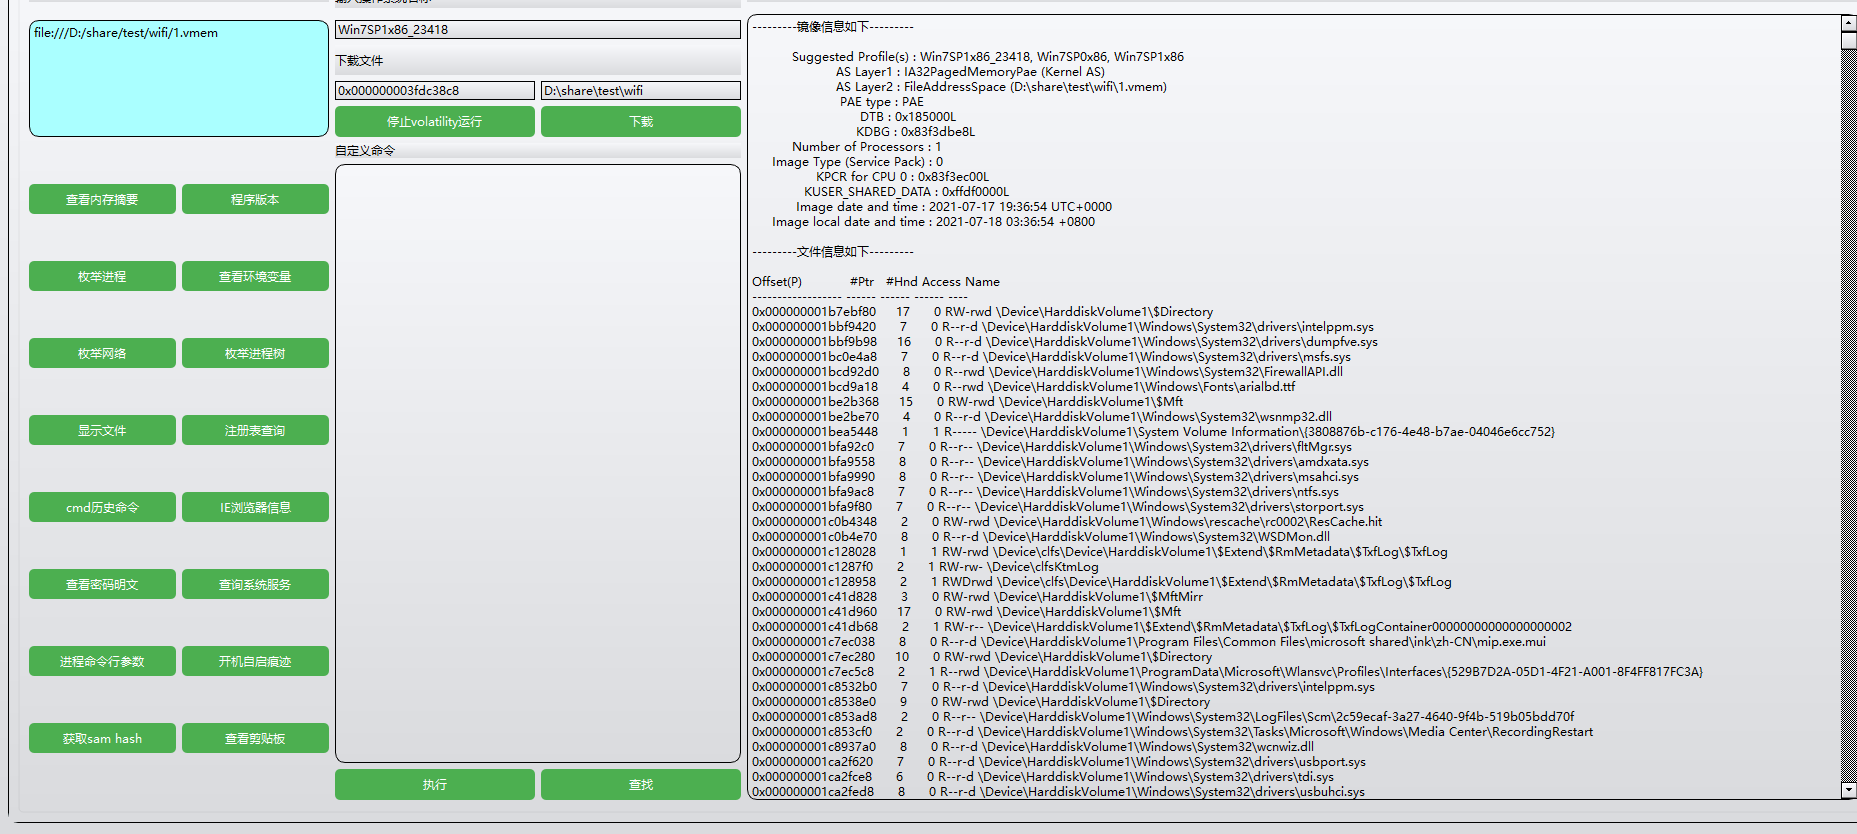This screenshot has height=834, width=1857.
Task: Click the Offset(P) column header
Action: point(777,282)
